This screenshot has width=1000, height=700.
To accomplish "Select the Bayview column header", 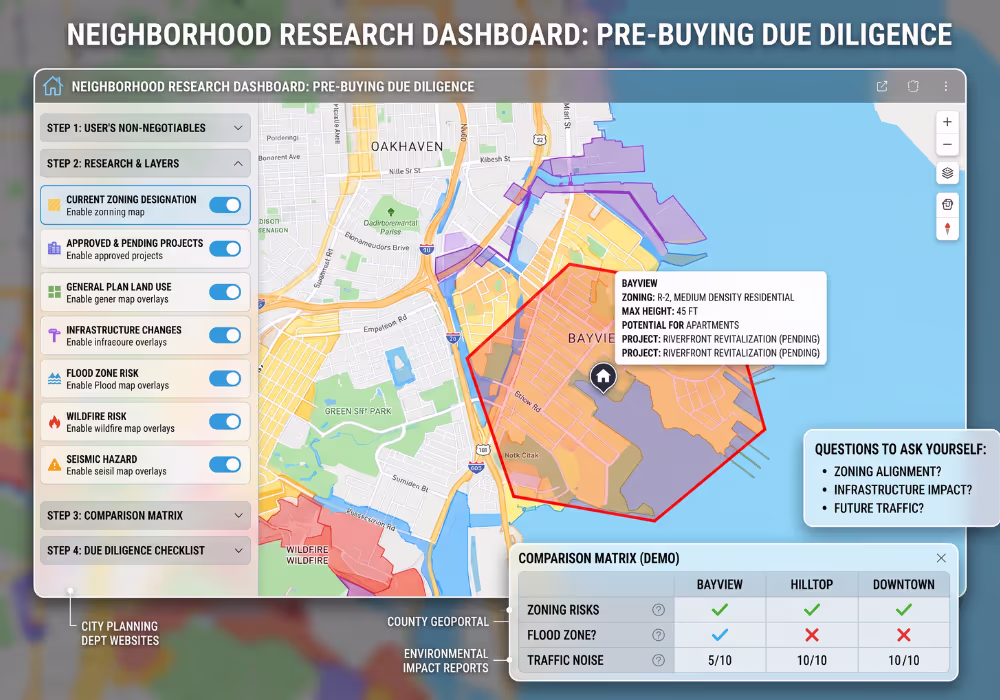I will [x=719, y=585].
